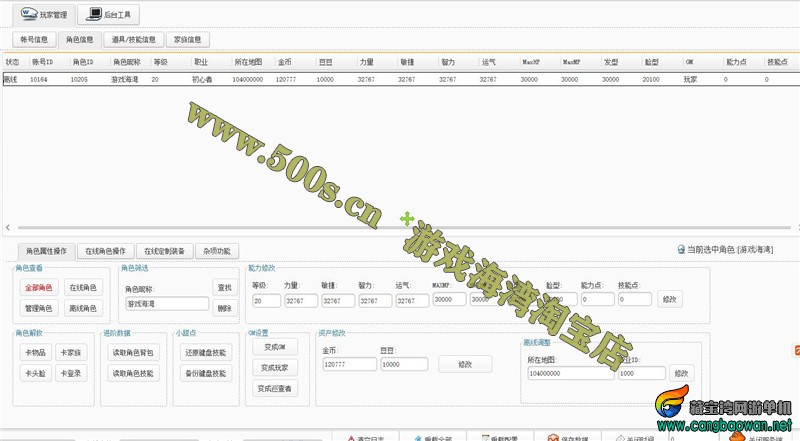
Task: Click the 金币 input in 资产修改
Action: [x=349, y=364]
